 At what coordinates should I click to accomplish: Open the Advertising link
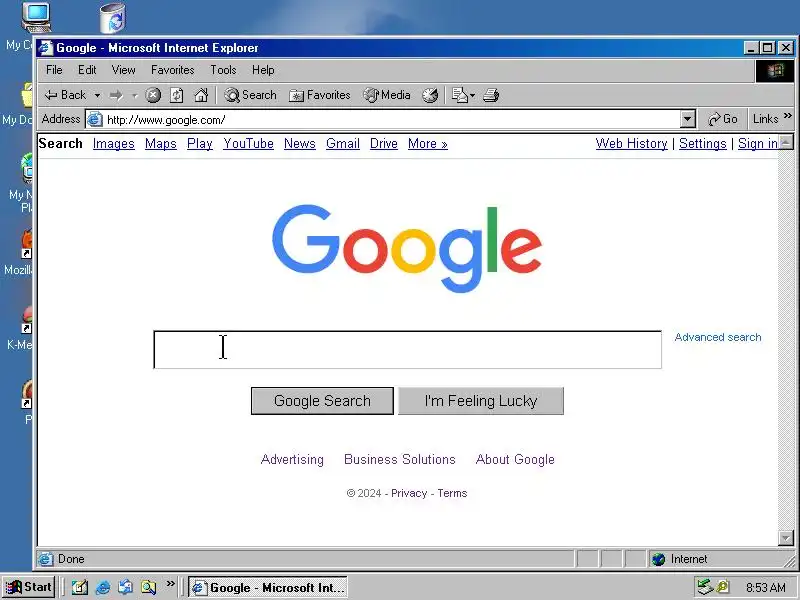click(x=292, y=460)
